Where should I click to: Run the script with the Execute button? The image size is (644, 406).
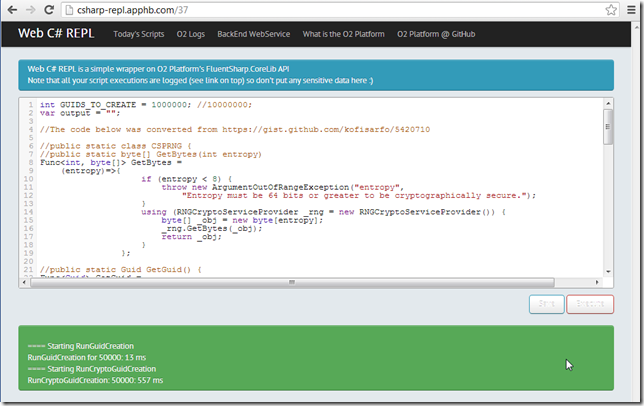(590, 304)
